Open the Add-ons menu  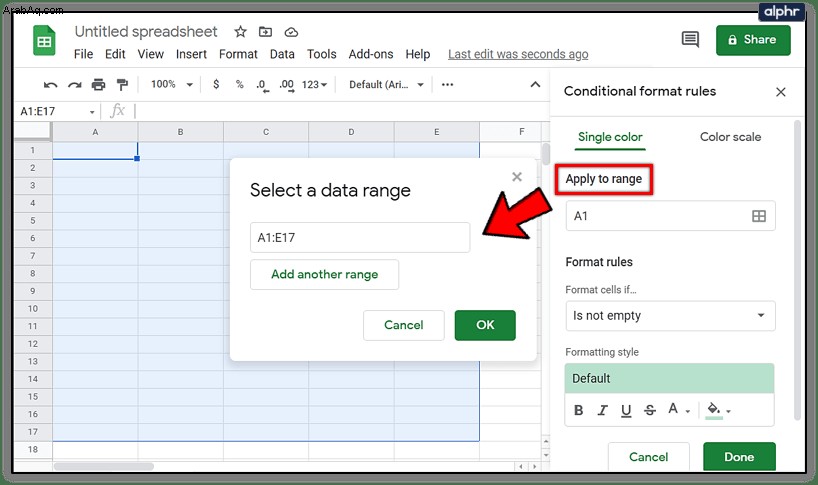pos(371,54)
